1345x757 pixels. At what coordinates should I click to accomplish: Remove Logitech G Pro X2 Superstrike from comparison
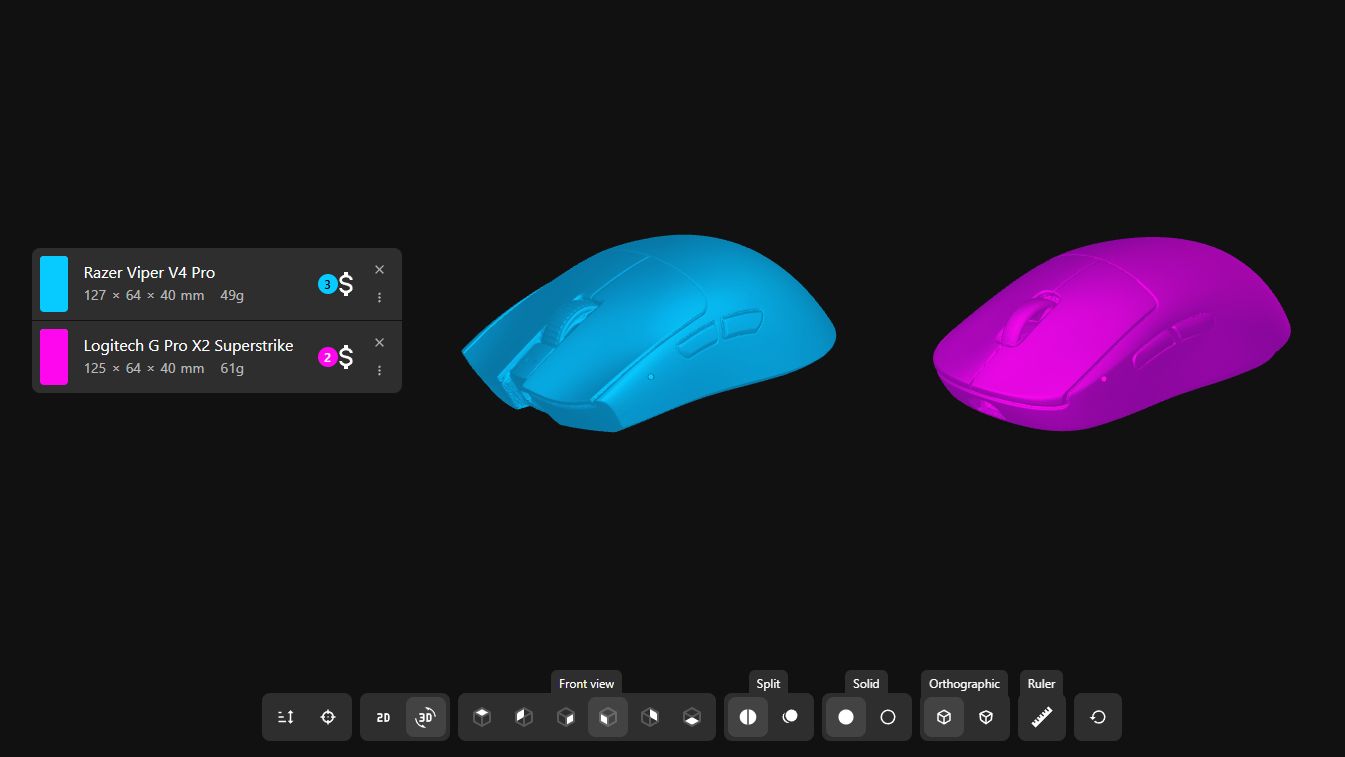[379, 343]
